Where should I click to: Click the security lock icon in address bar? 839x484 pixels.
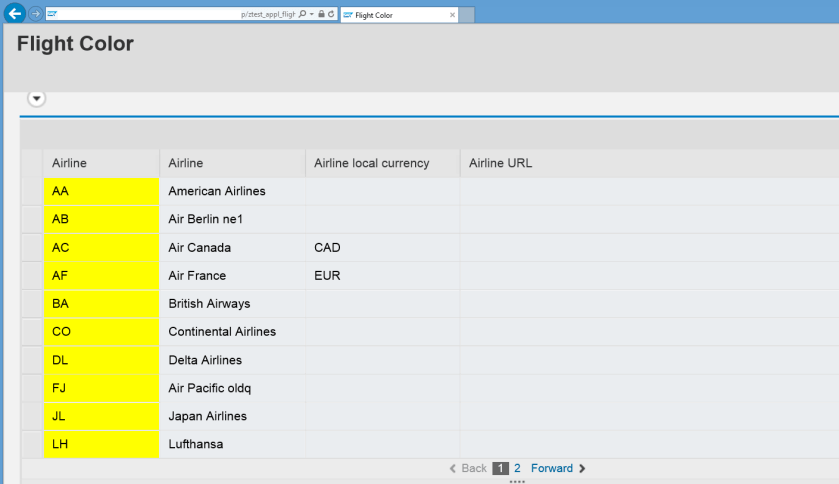tap(321, 14)
